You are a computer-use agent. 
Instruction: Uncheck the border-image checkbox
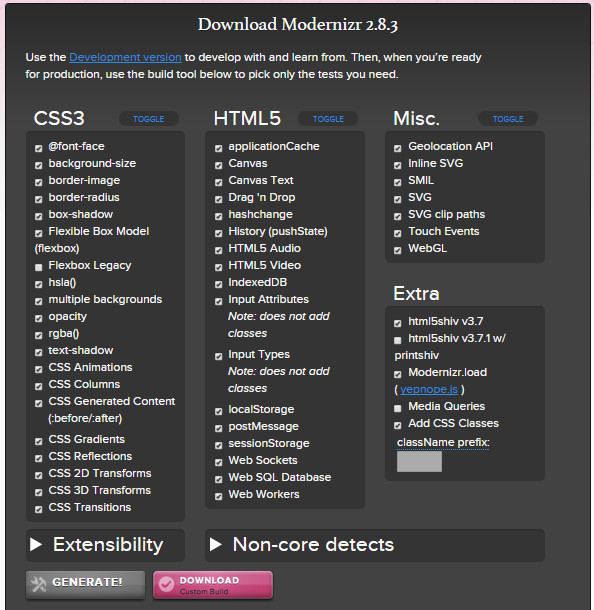click(x=39, y=182)
